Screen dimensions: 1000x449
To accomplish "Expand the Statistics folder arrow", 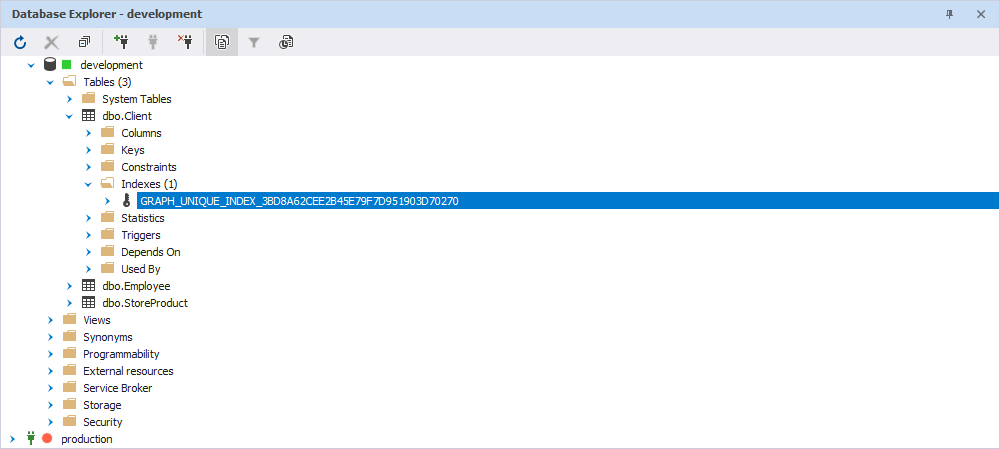I will point(89,217).
